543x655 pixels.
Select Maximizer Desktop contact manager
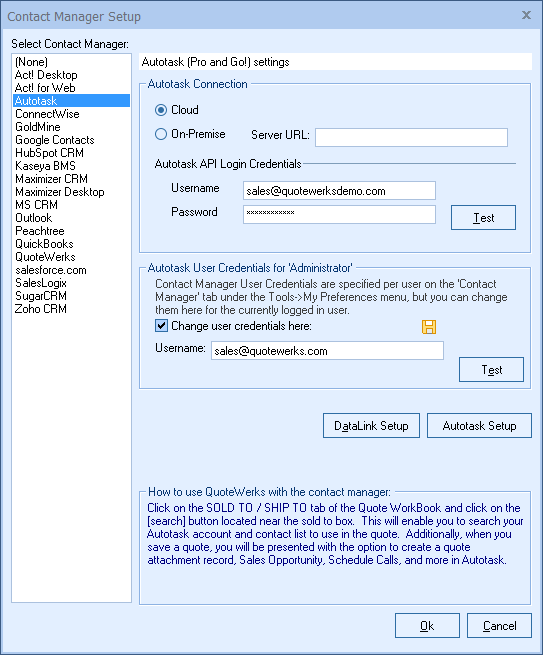pyautogui.click(x=71, y=192)
